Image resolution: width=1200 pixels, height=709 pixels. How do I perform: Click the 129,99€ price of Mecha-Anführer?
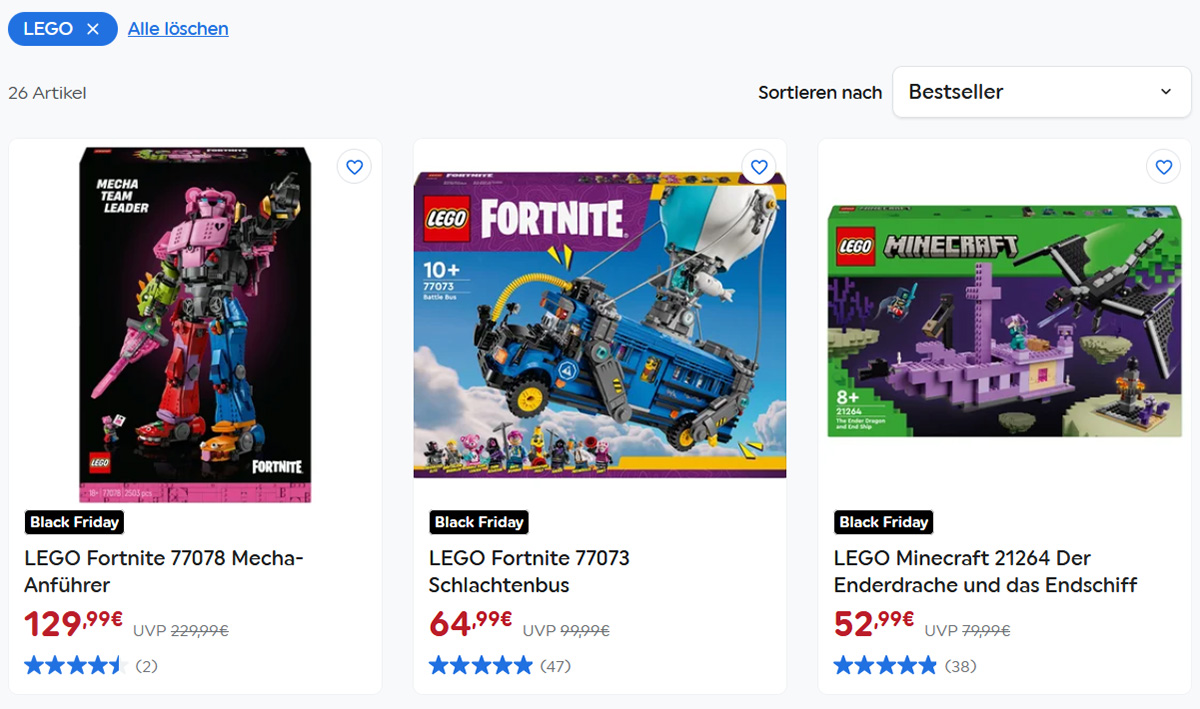[x=73, y=624]
